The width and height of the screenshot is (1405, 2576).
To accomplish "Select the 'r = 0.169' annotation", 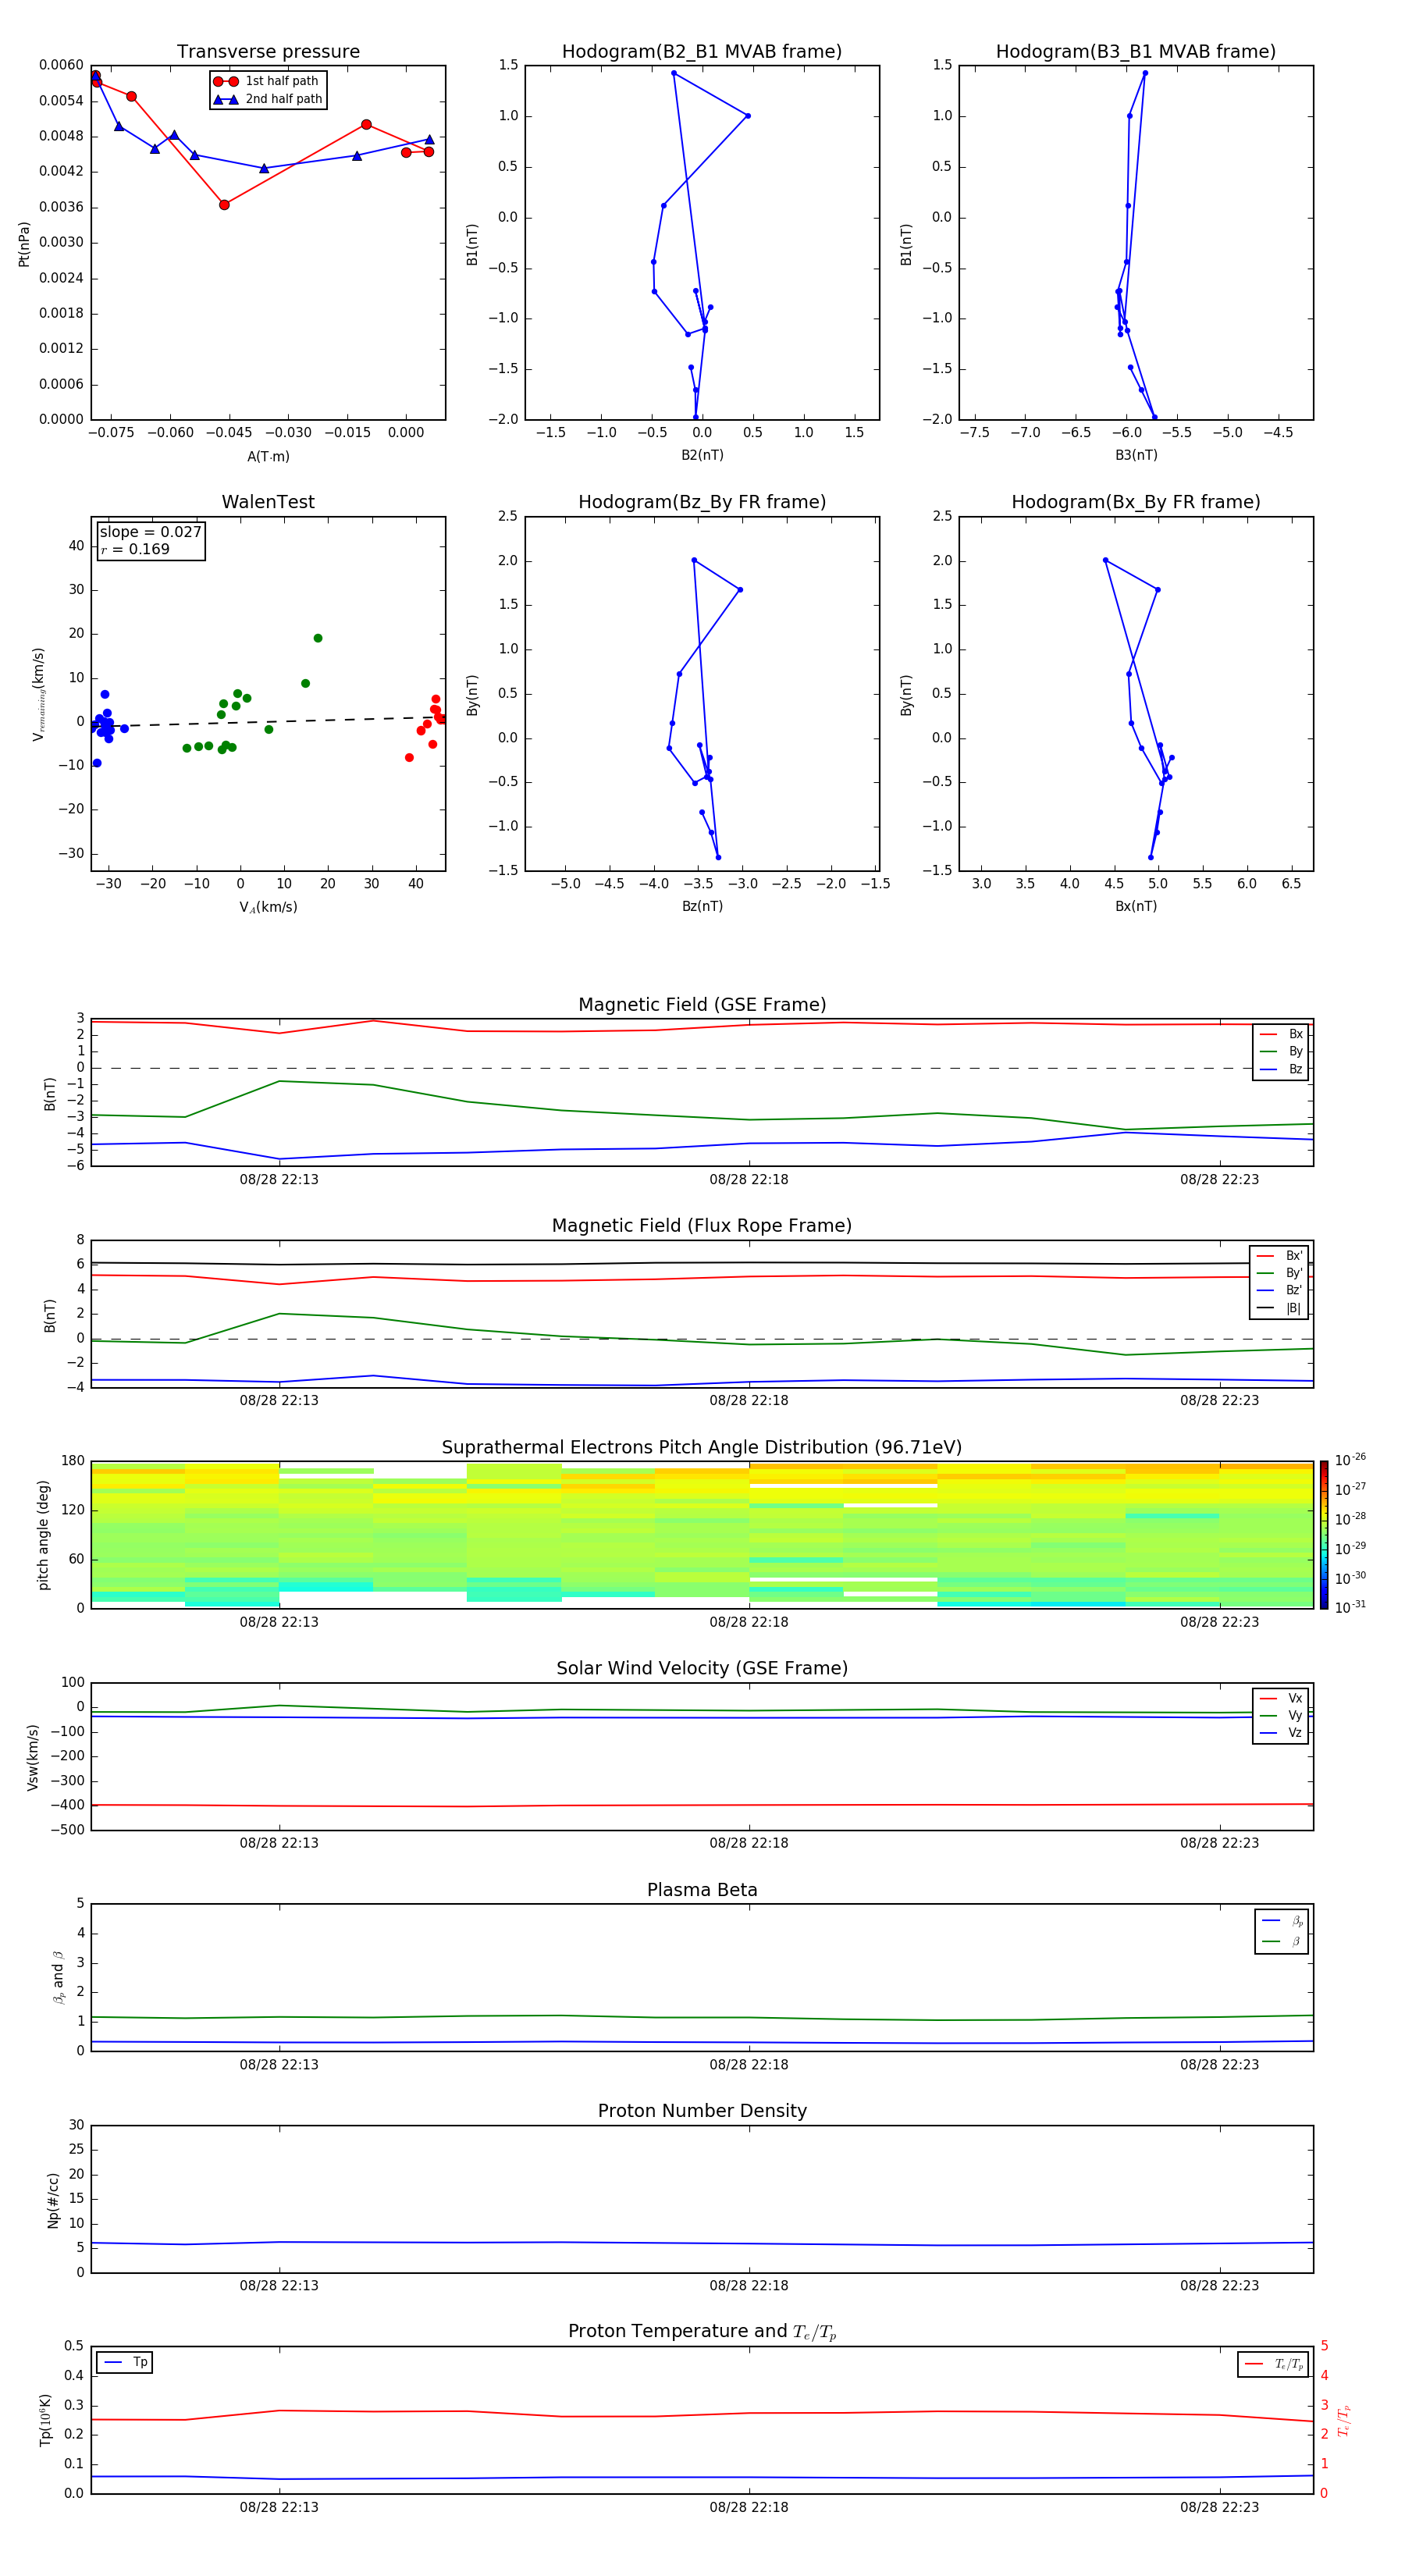I will coord(135,549).
